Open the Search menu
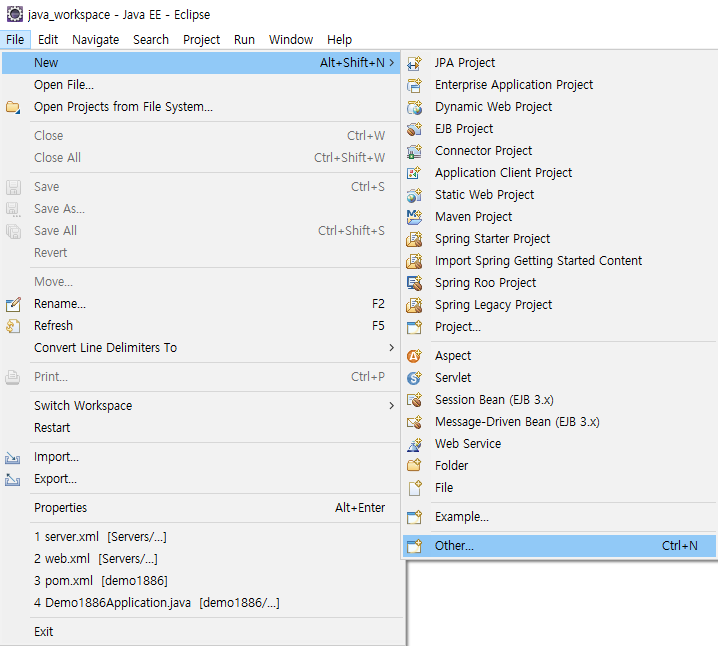Screen dimensions: 718x646 pyautogui.click(x=151, y=40)
